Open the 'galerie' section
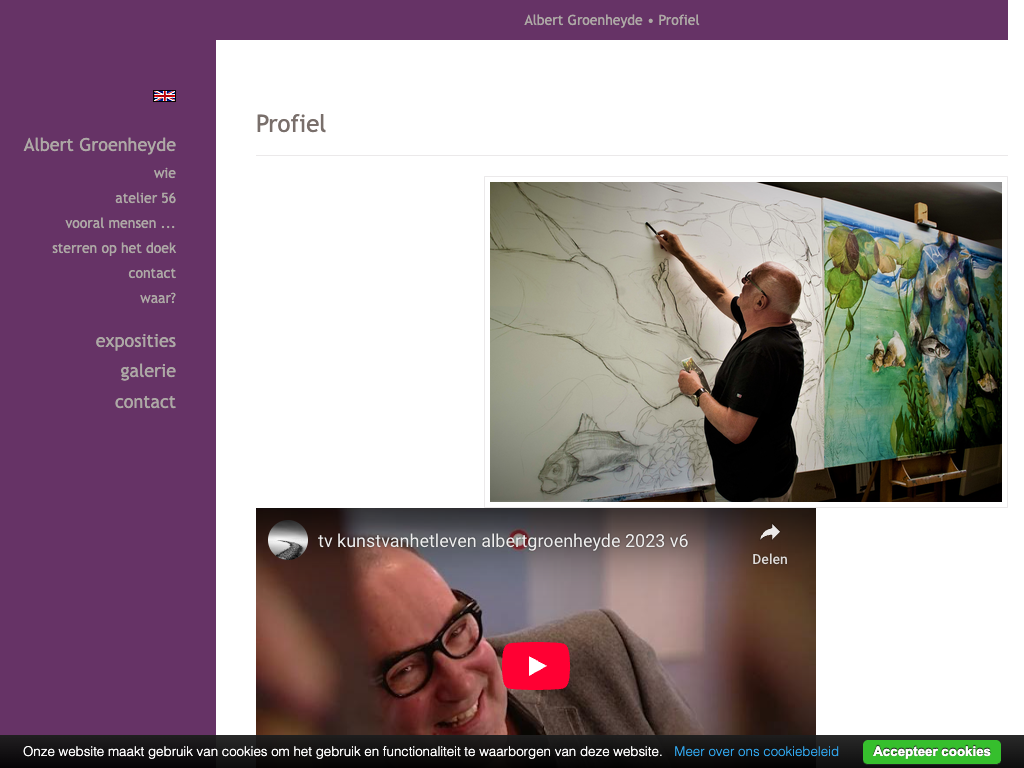Screen dimensions: 1024x768 coord(148,371)
